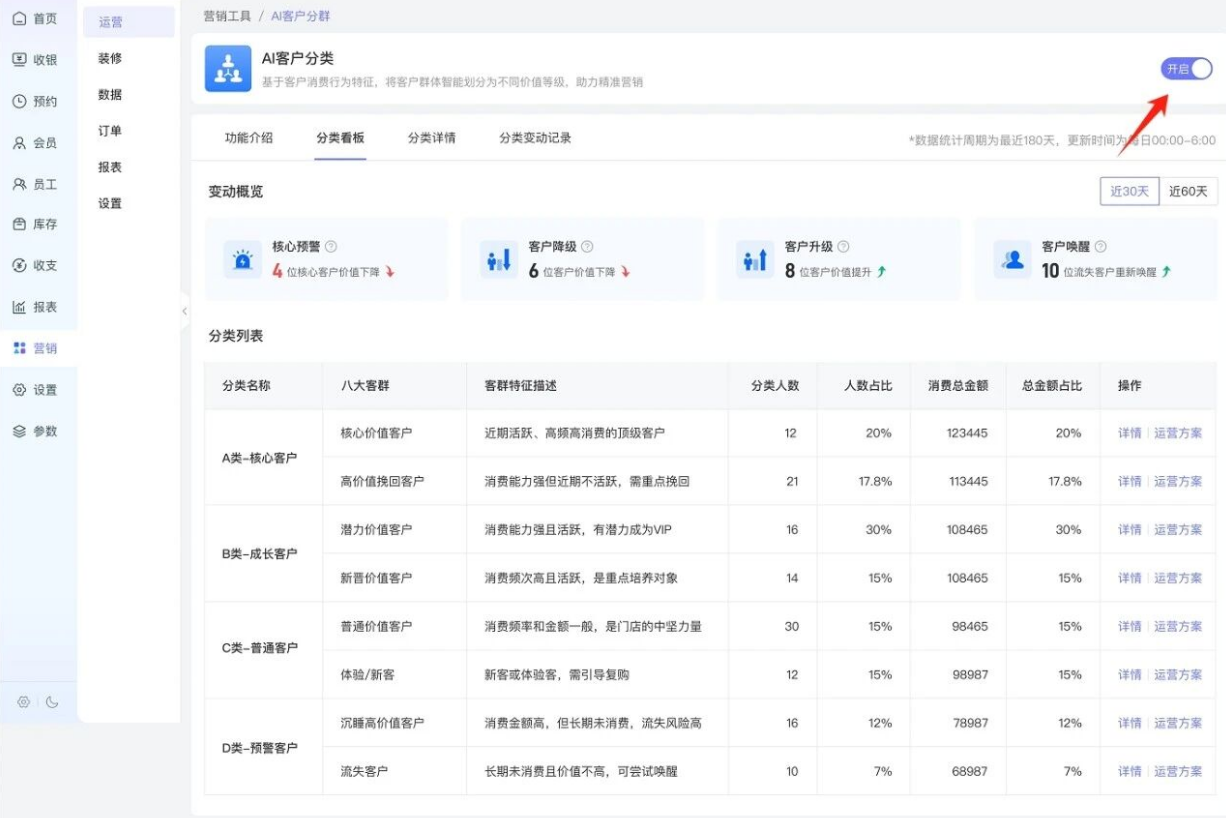
Task: Click the 库存 inventory icon
Action: [19, 224]
